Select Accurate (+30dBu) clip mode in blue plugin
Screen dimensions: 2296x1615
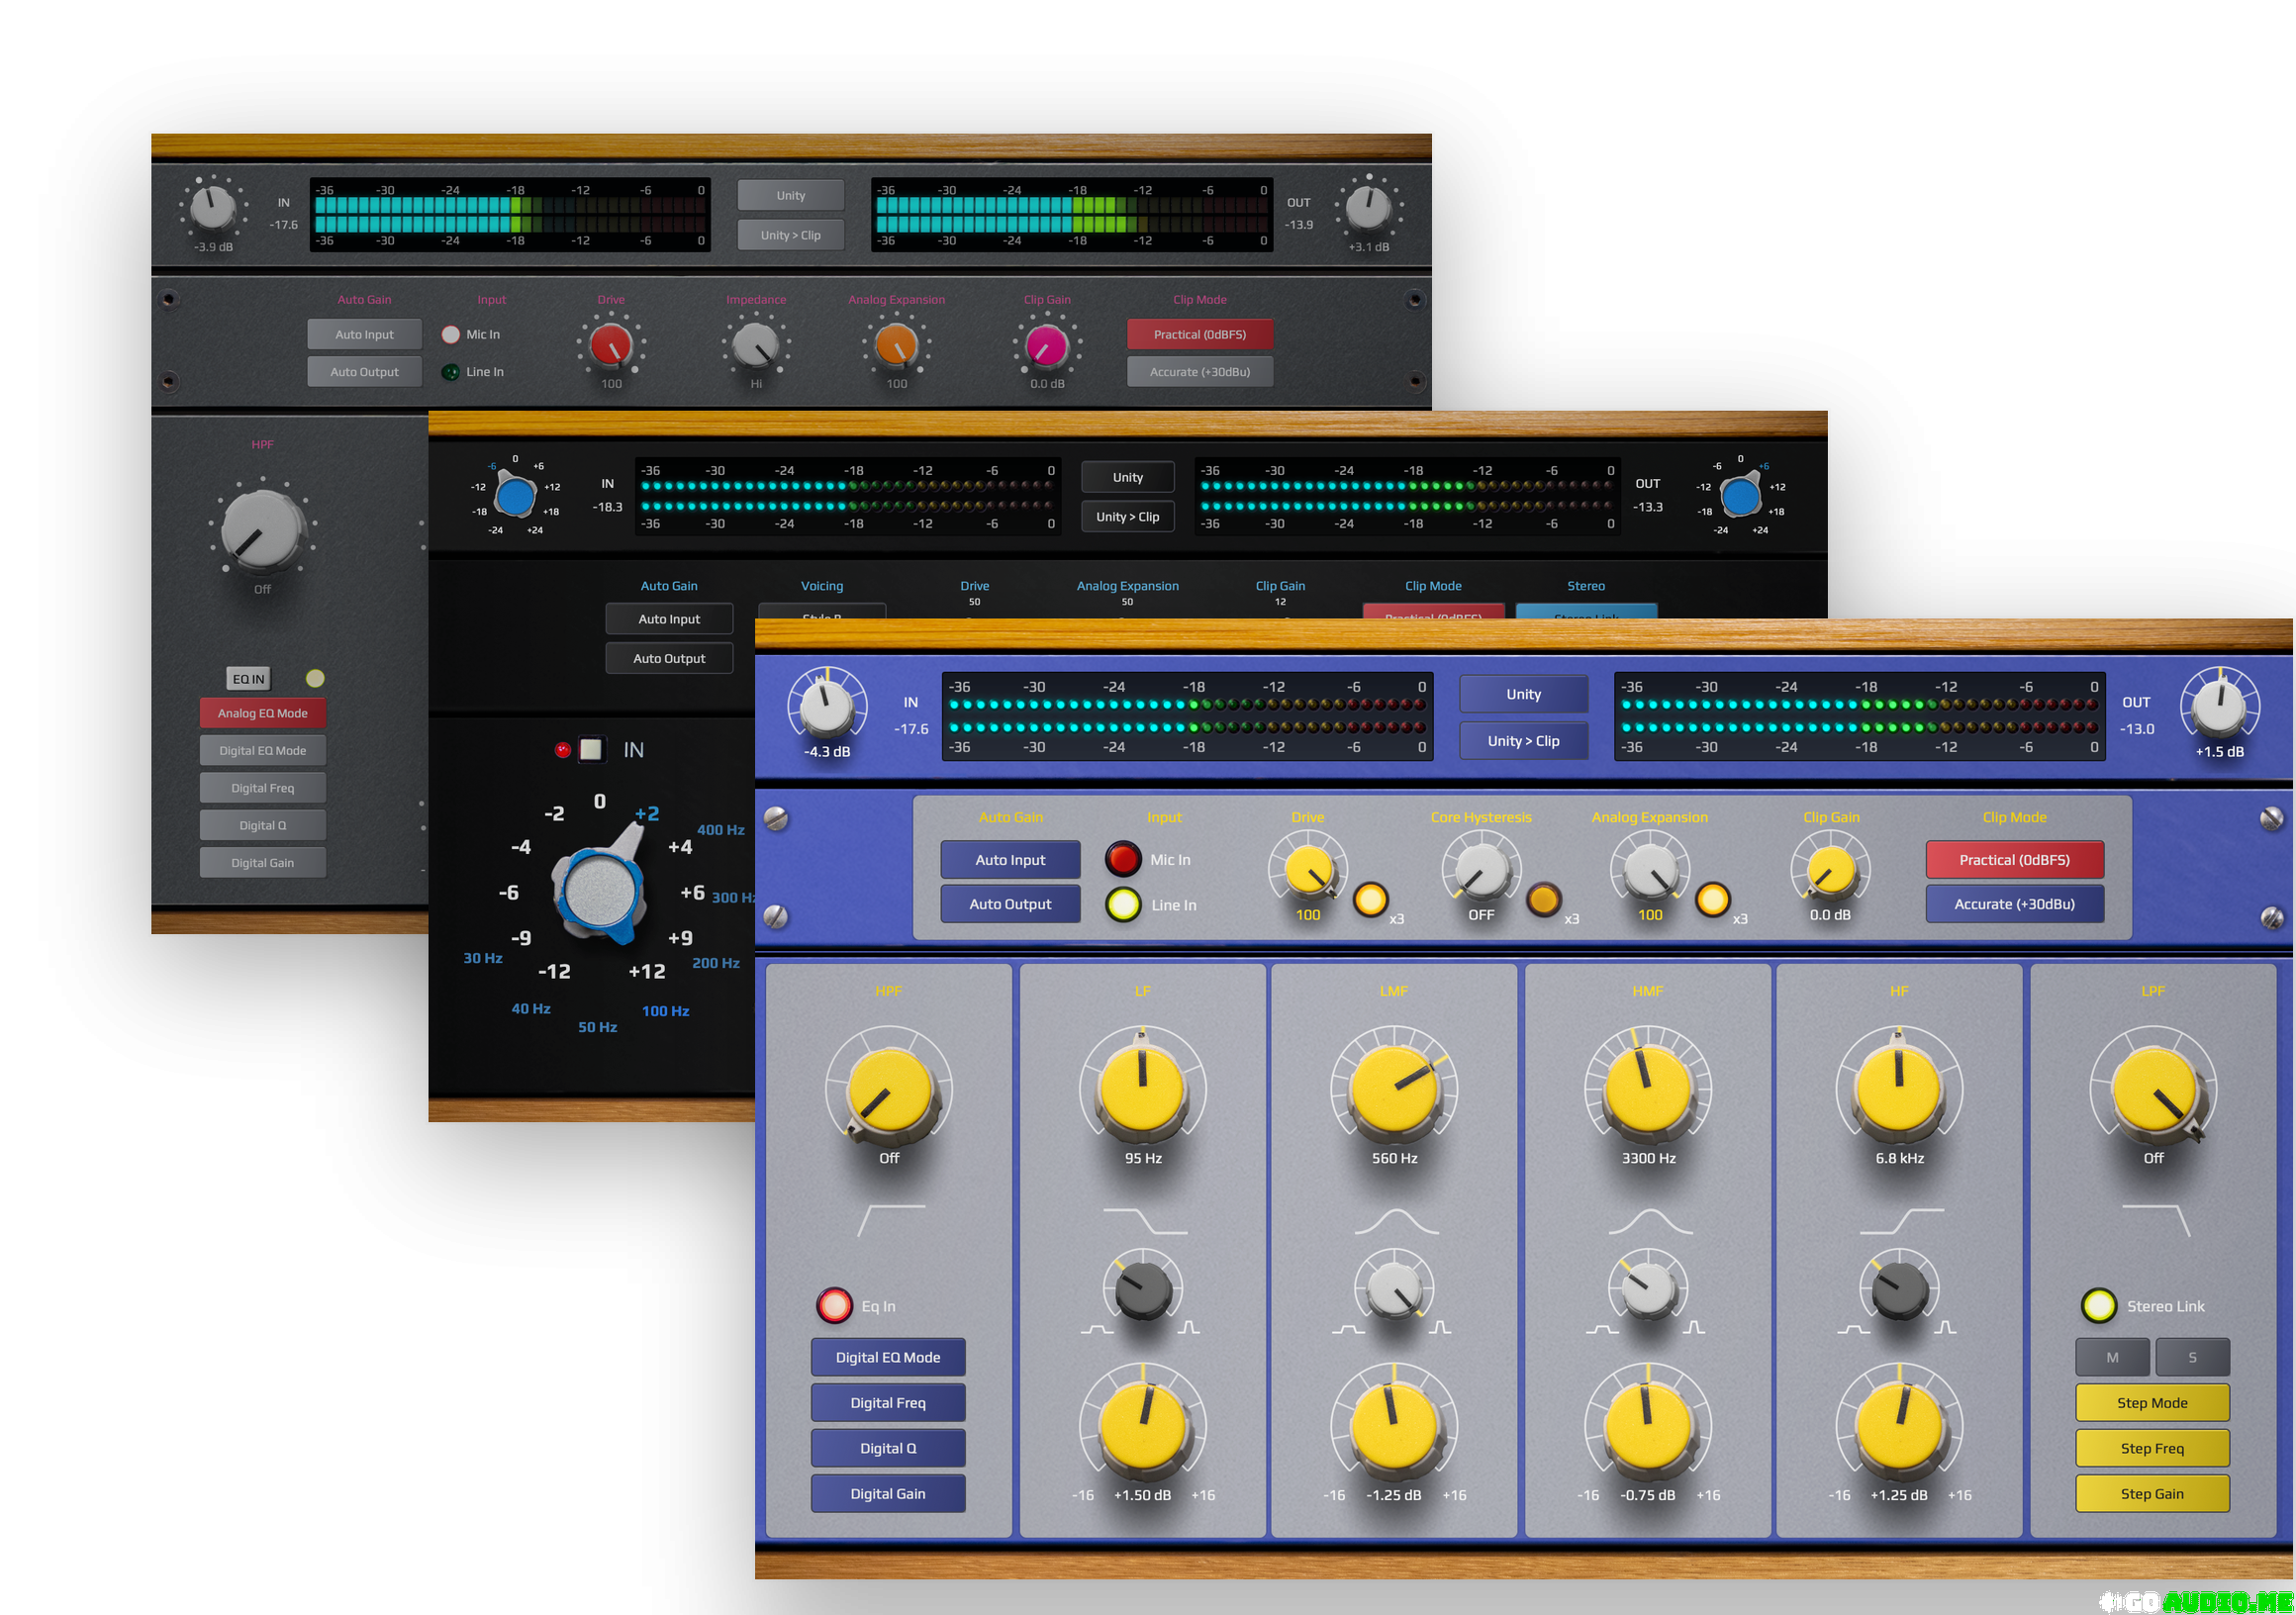click(x=2015, y=904)
